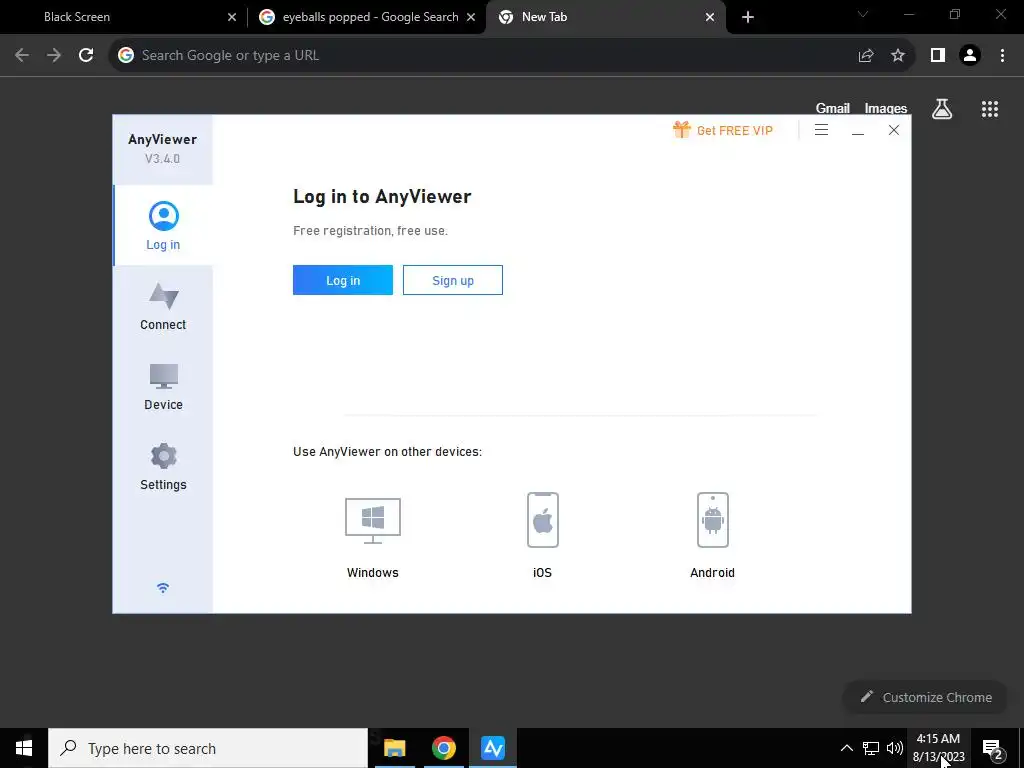Open a new Chrome tab
The width and height of the screenshot is (1024, 768).
[x=748, y=18]
